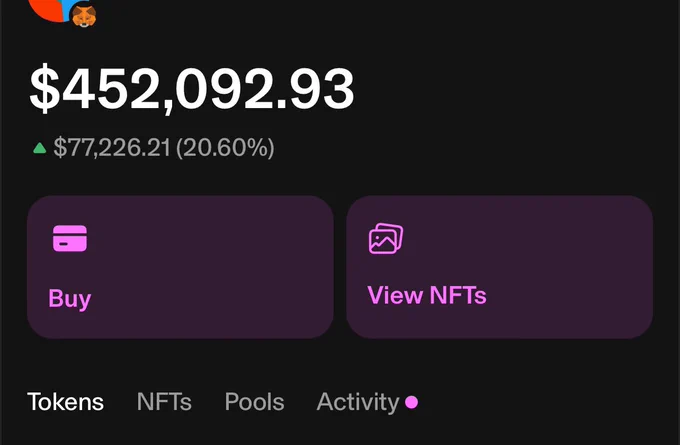Screen dimensions: 680x445
Task: Click the MetaMask fox badge icon
Action: tap(84, 16)
